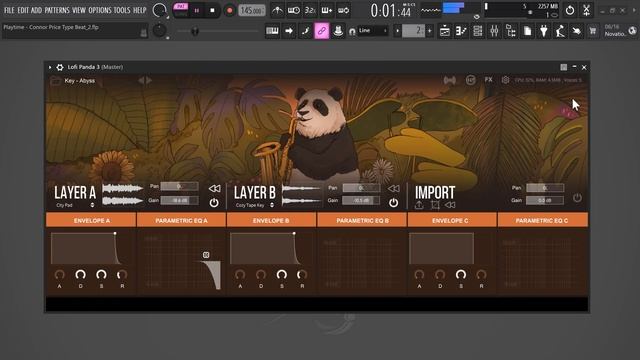Click the undo history circular arrow icon
The image size is (640, 360).
[x=570, y=10]
